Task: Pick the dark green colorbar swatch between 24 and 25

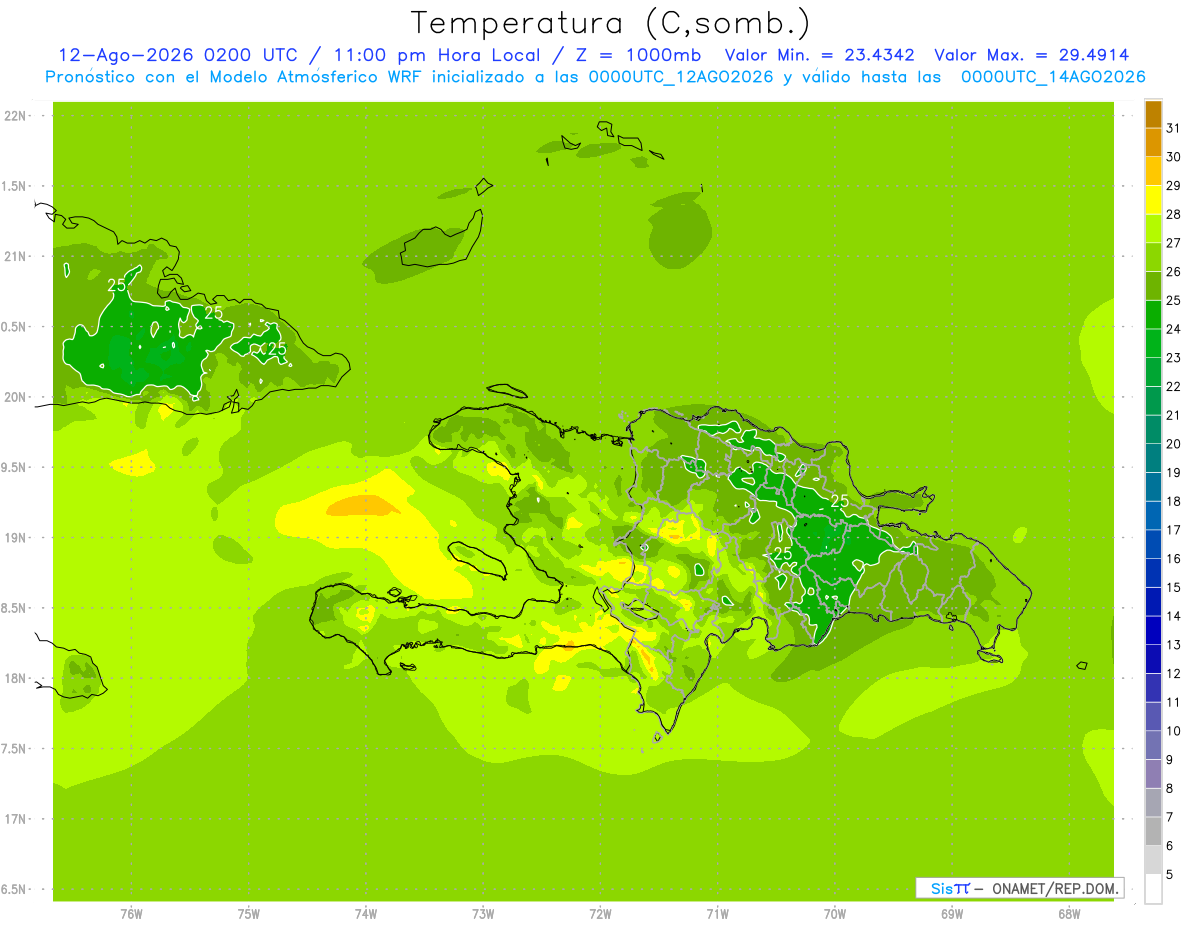Action: click(1153, 315)
